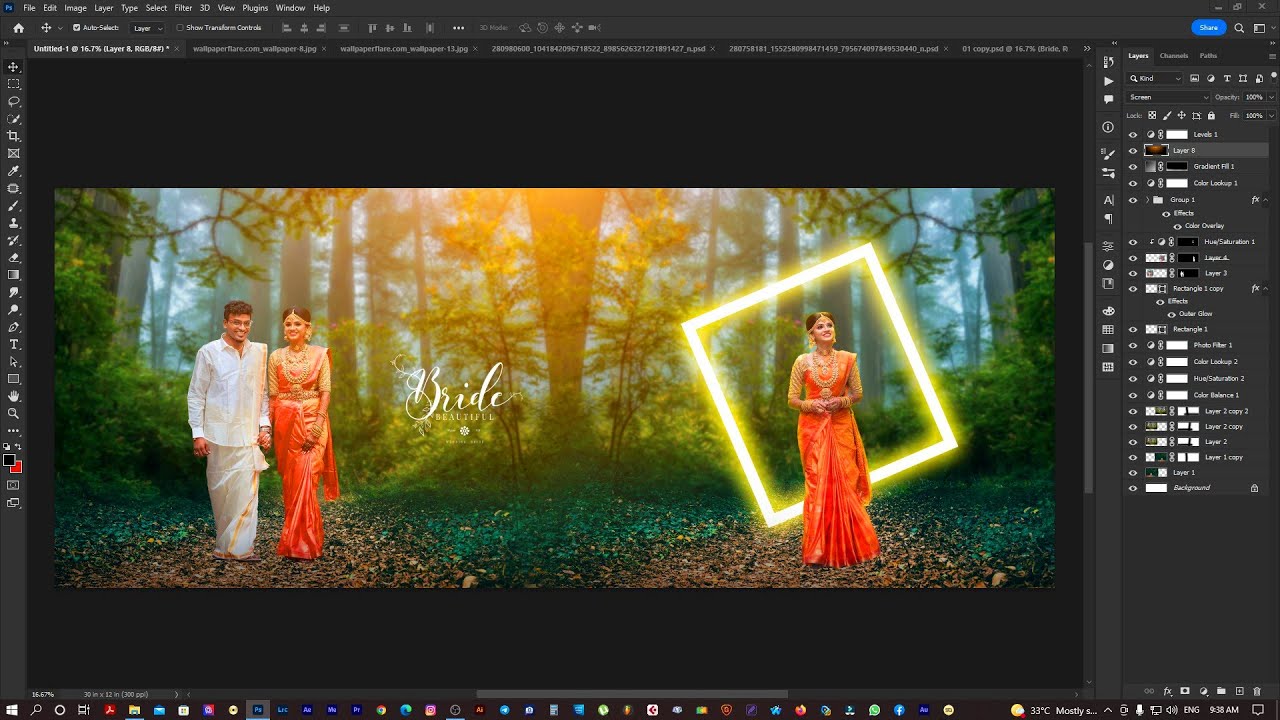The image size is (1280, 720).
Task: Switch to the Paths tab
Action: coord(1208,56)
